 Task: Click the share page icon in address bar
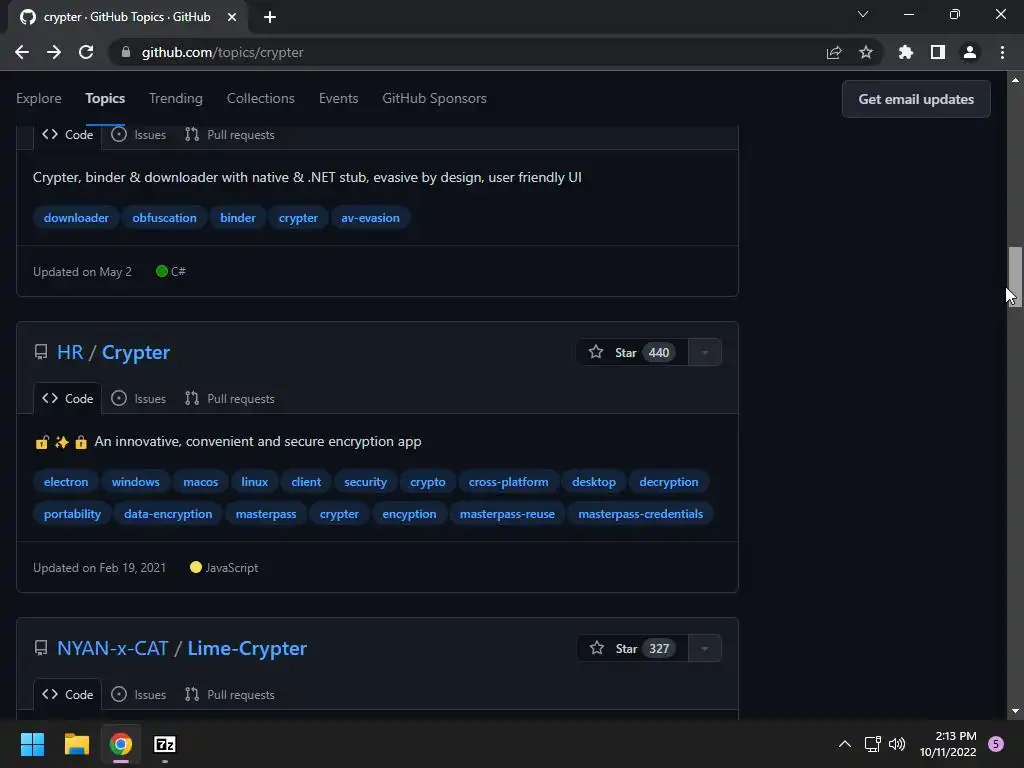pos(834,52)
